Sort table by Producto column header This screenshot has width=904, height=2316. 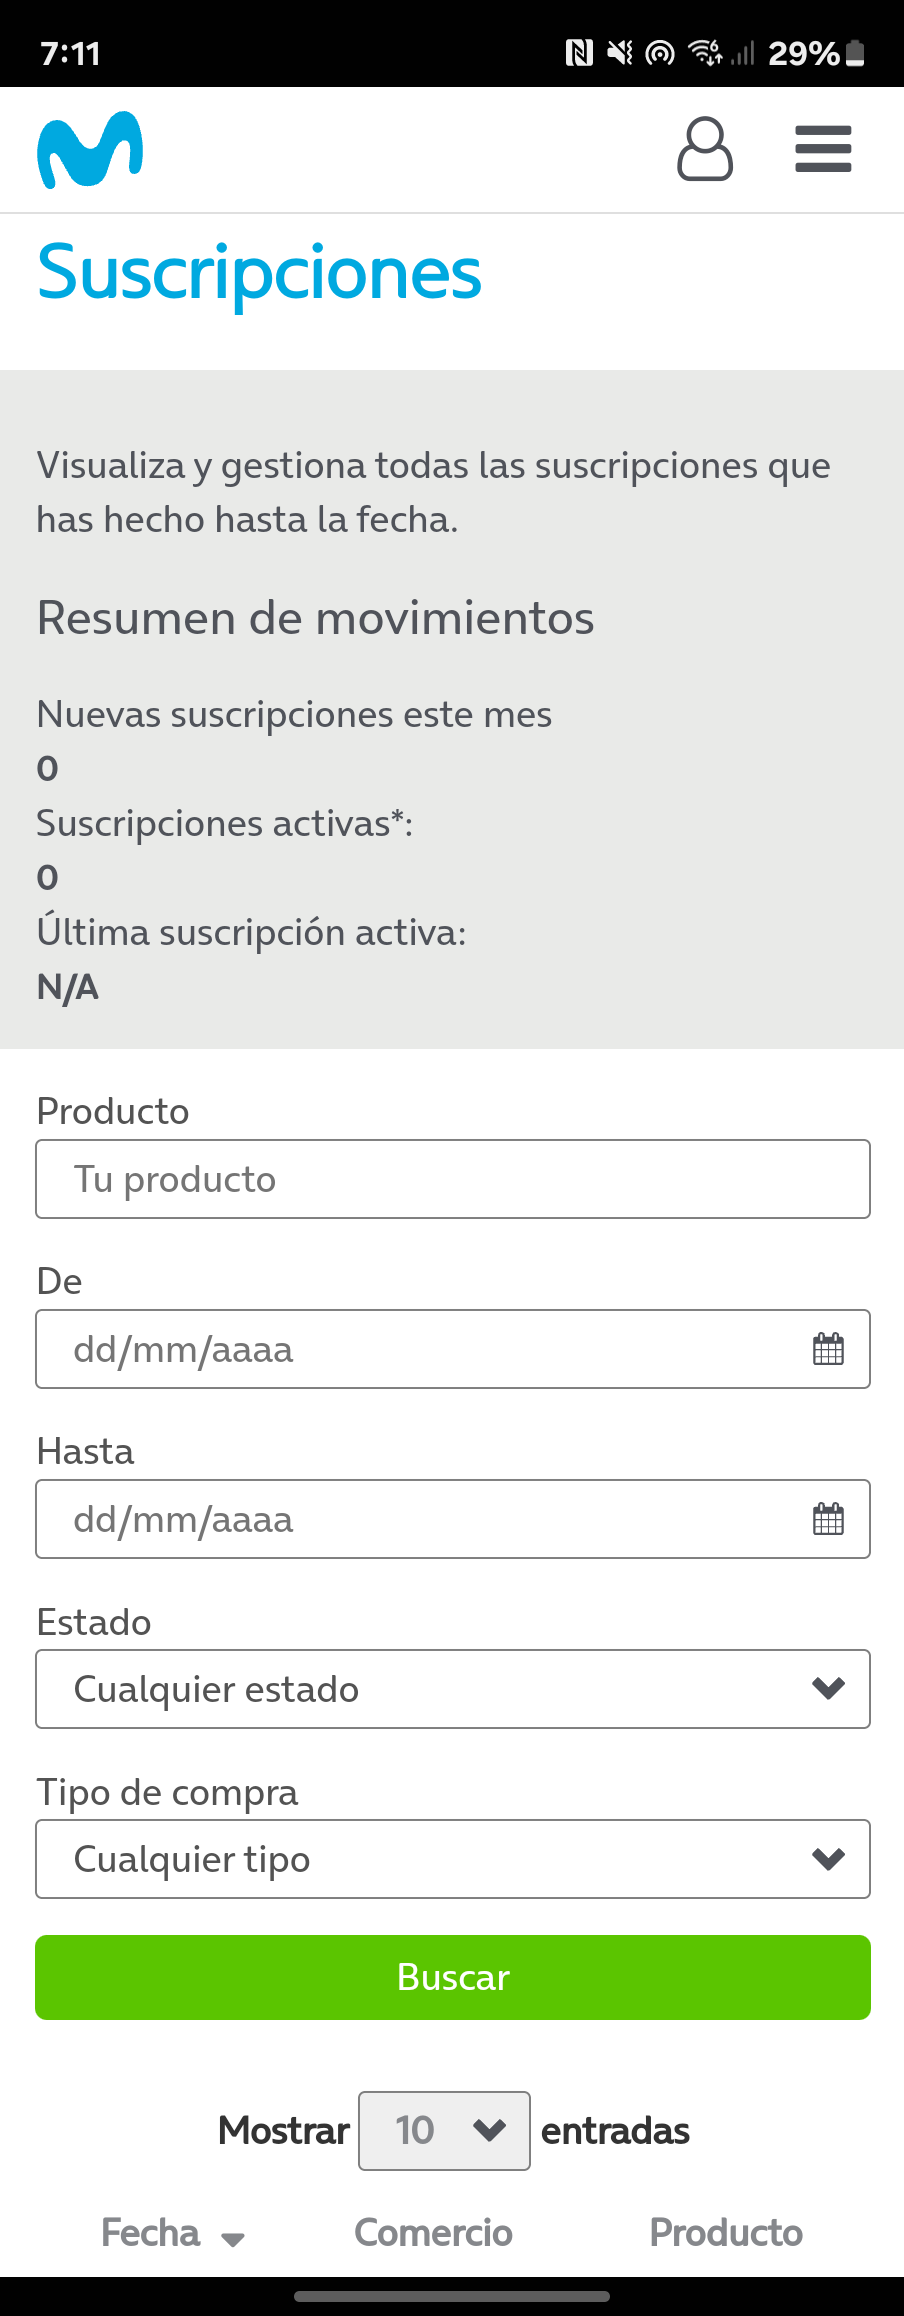[x=726, y=2233]
